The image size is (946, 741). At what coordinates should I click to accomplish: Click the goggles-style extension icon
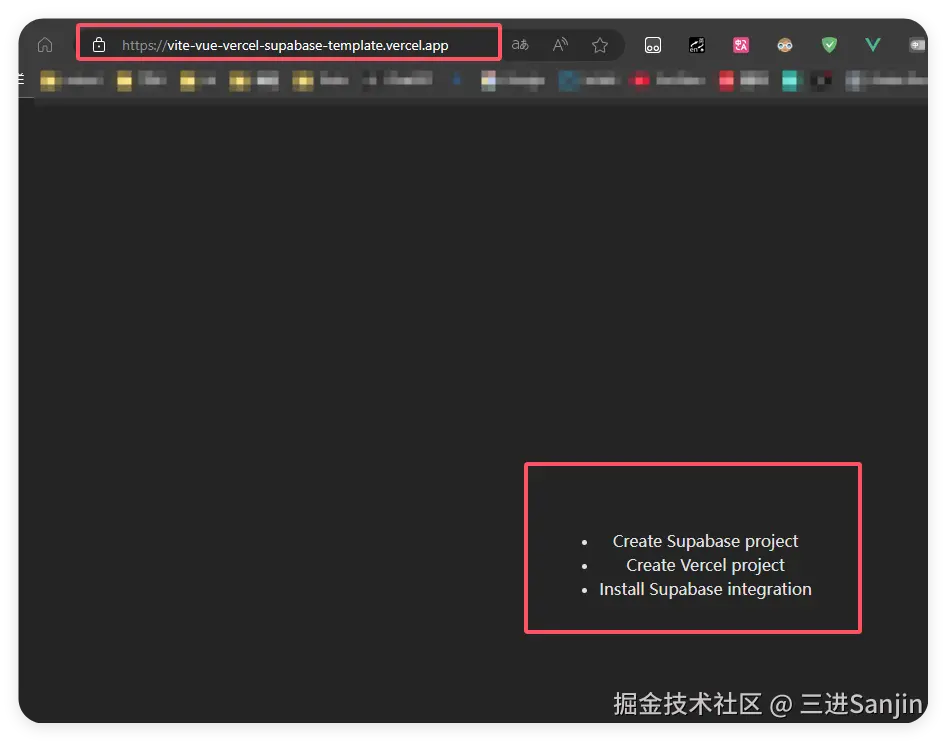point(653,44)
